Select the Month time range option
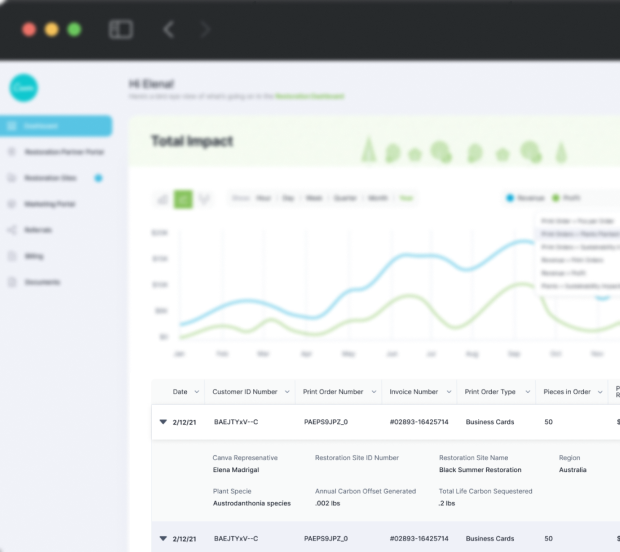The height and width of the screenshot is (552, 620). (377, 198)
